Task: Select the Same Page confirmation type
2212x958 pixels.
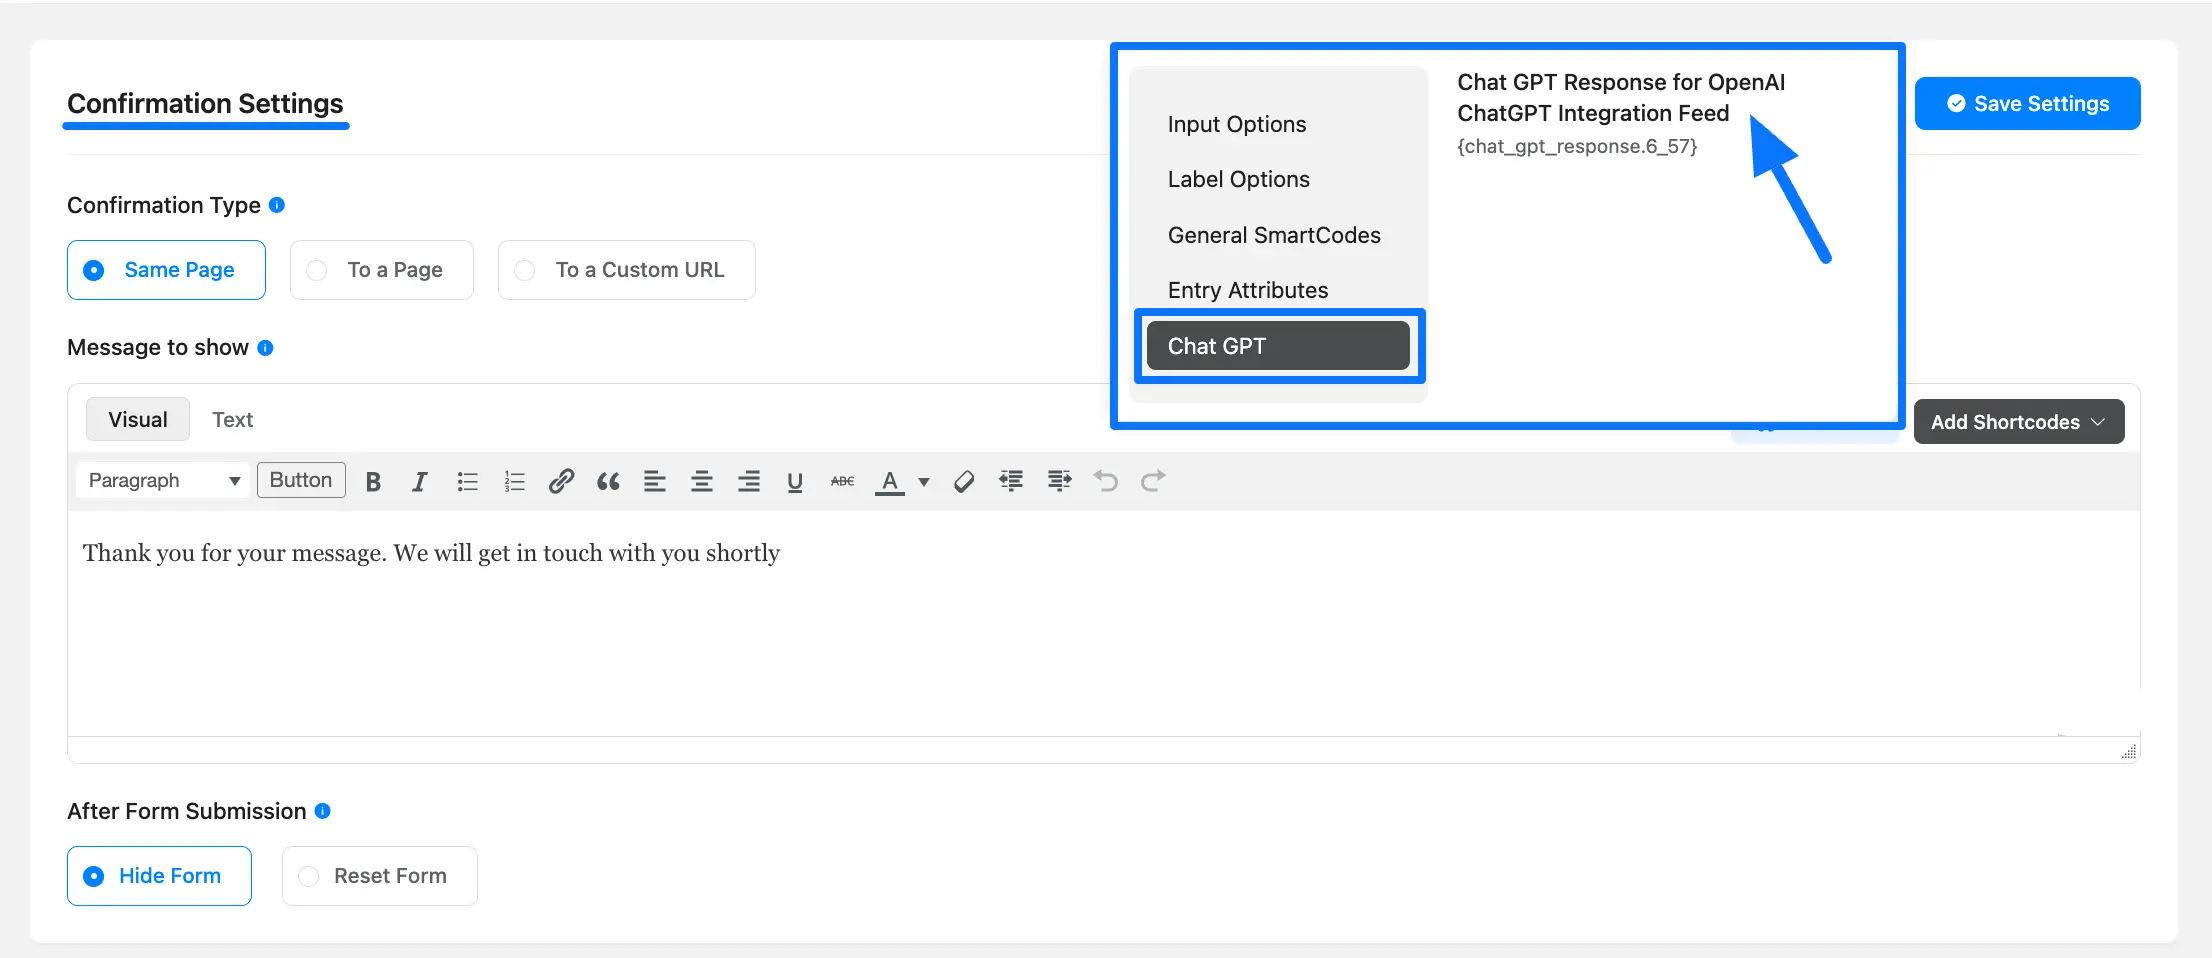Action: tap(166, 270)
